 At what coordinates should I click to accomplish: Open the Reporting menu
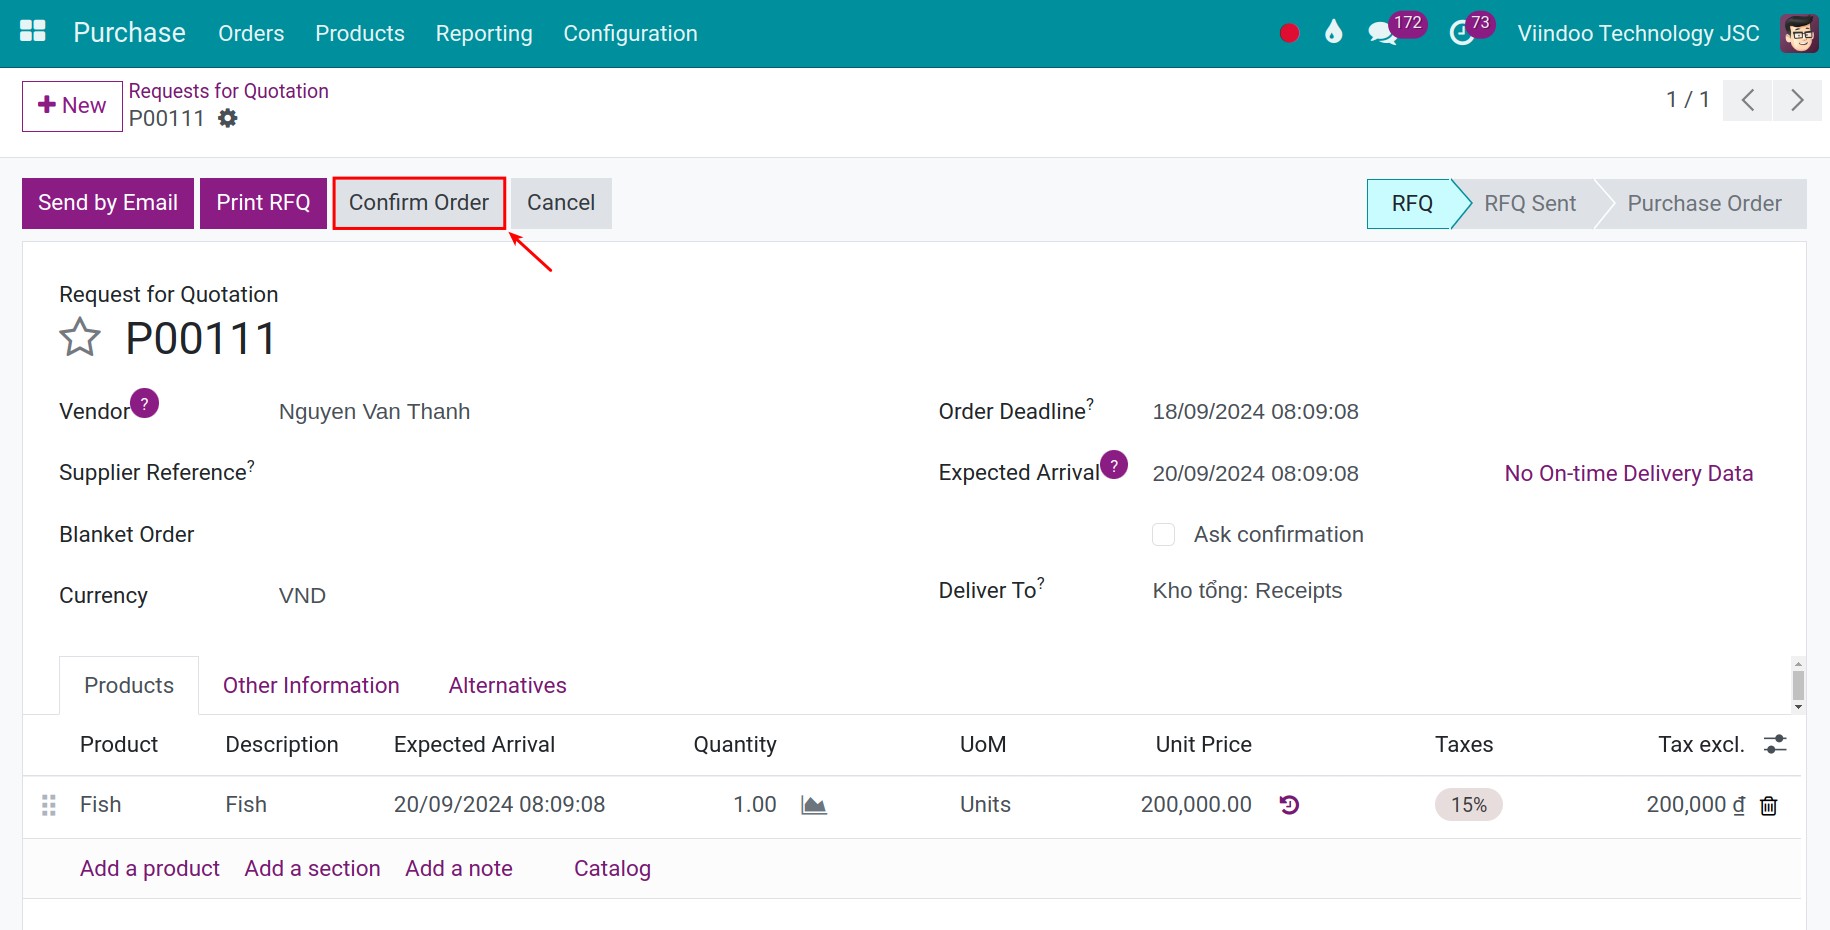(484, 33)
